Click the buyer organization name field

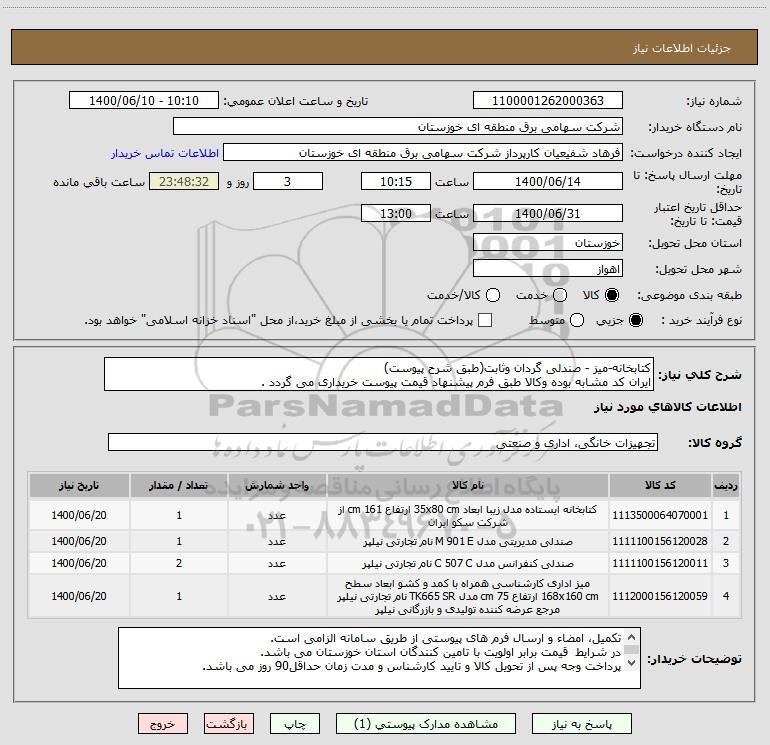(398, 127)
